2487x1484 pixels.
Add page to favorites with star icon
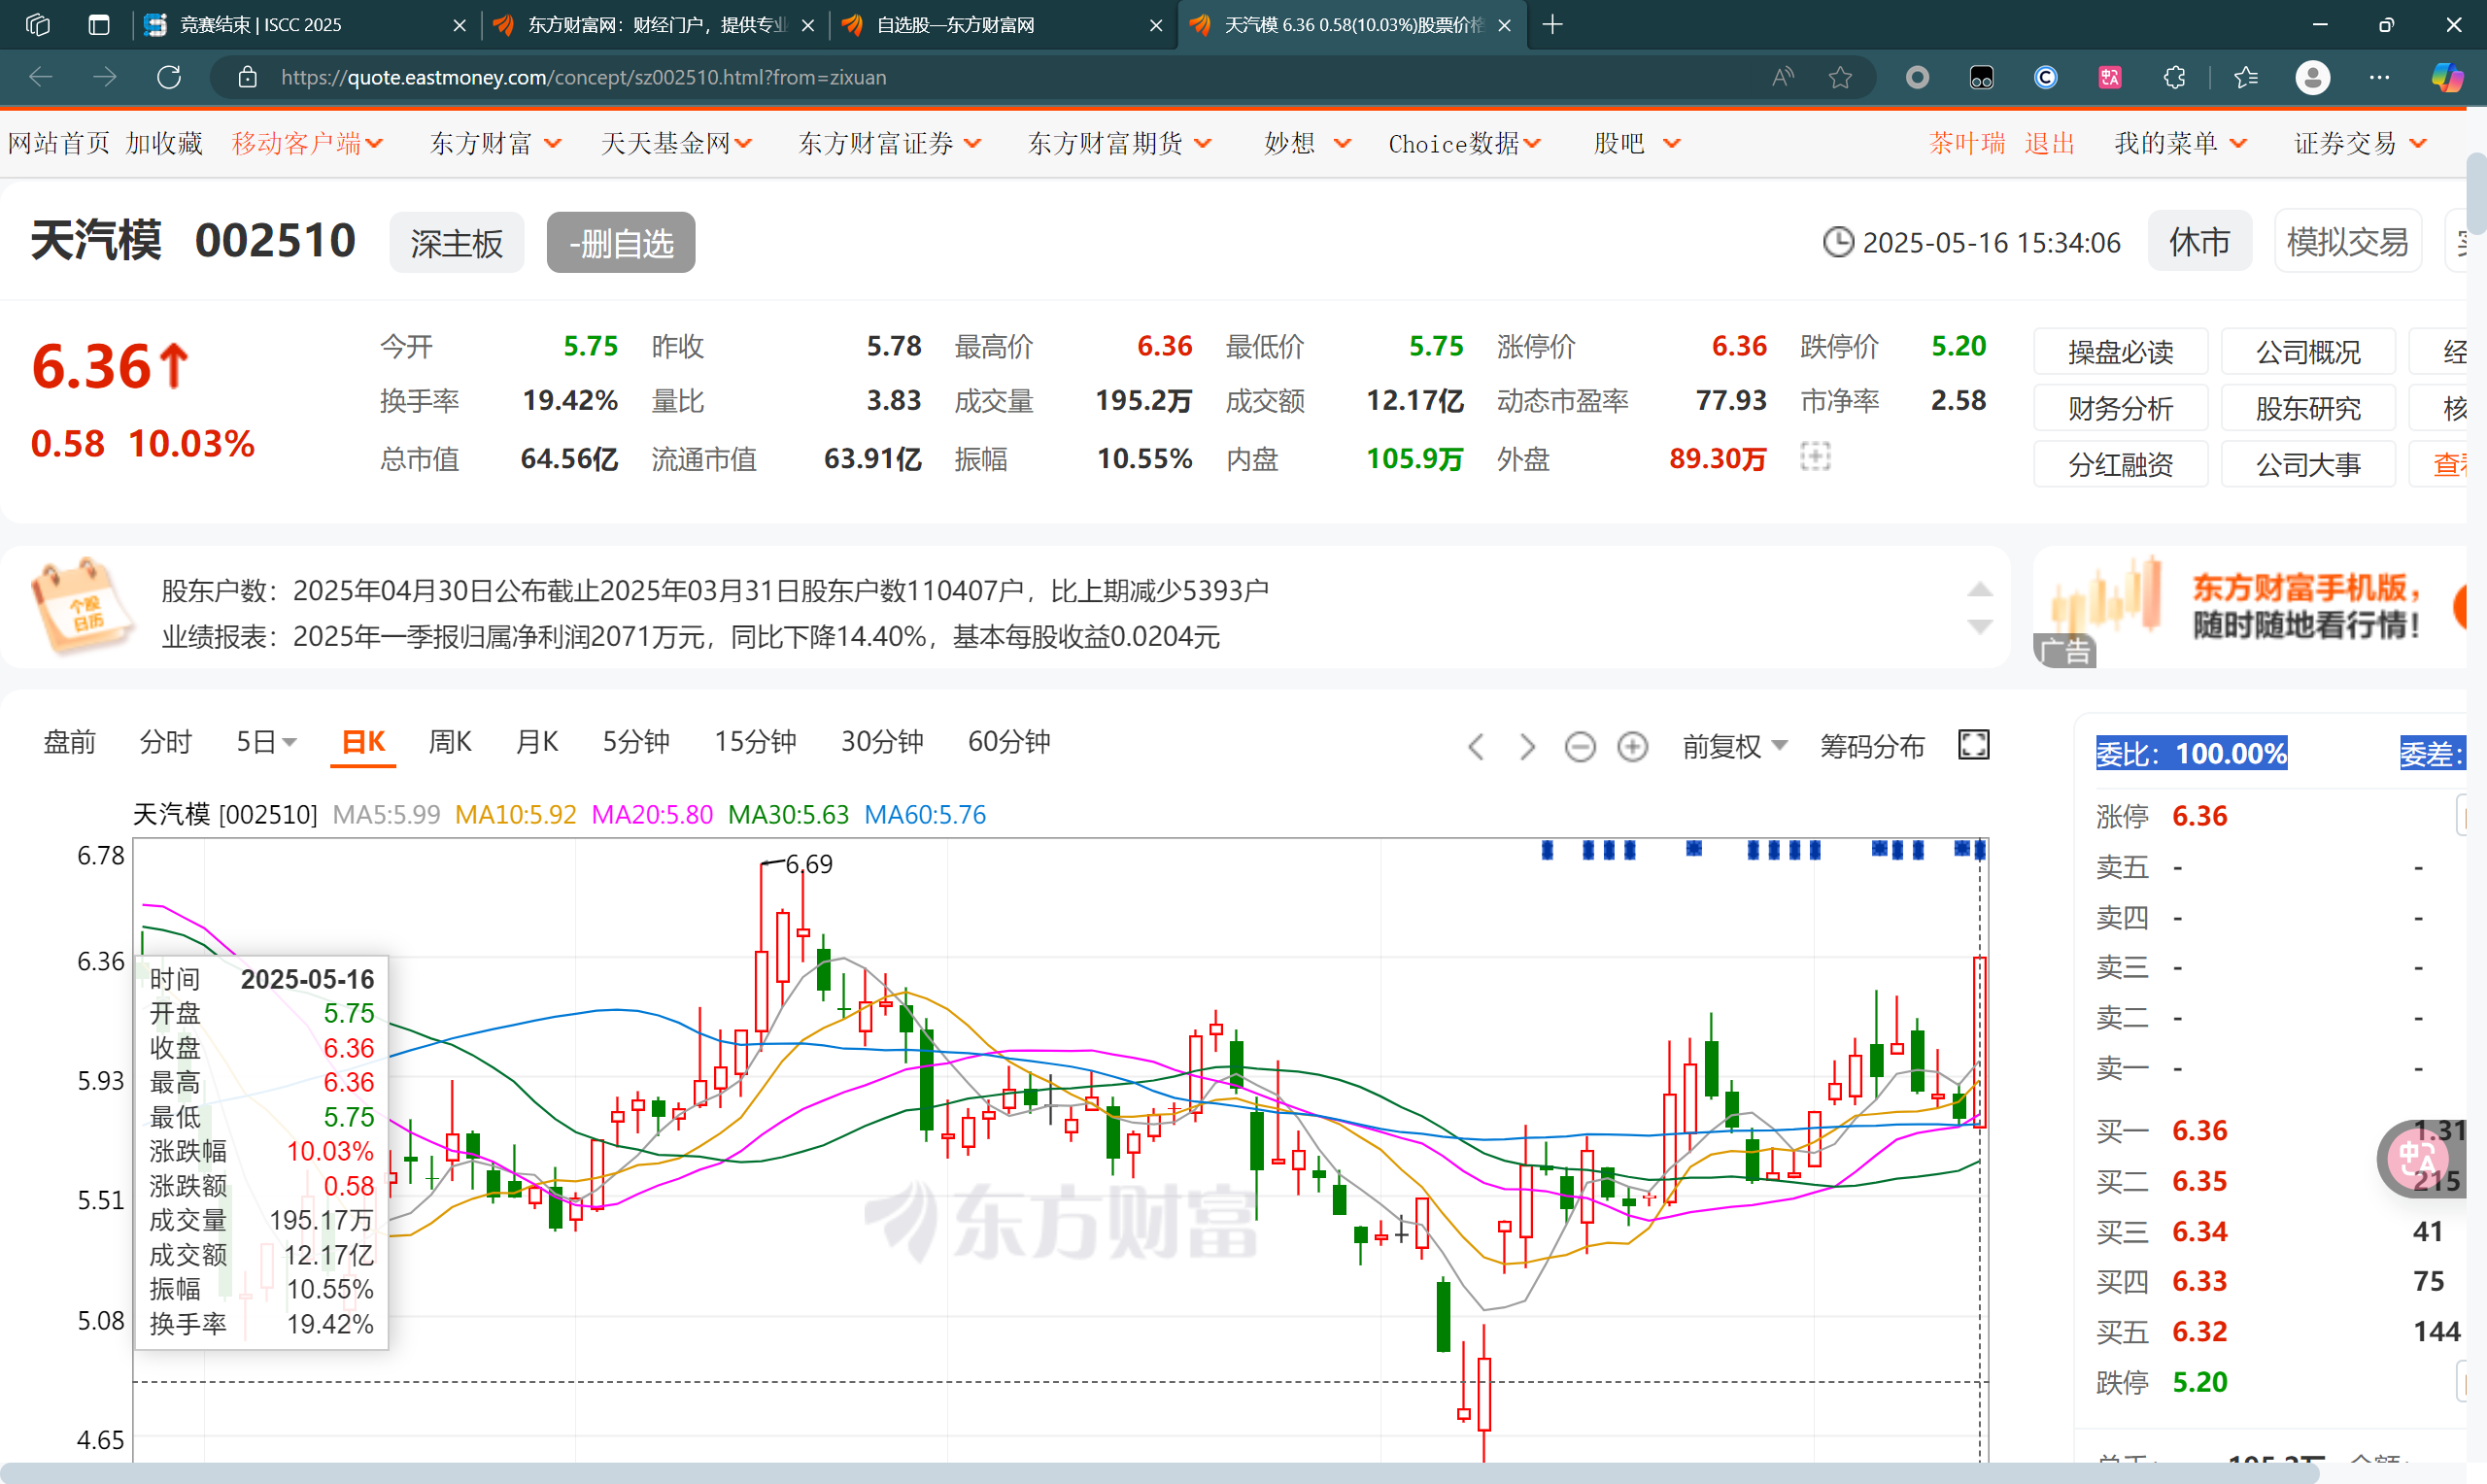point(1840,77)
